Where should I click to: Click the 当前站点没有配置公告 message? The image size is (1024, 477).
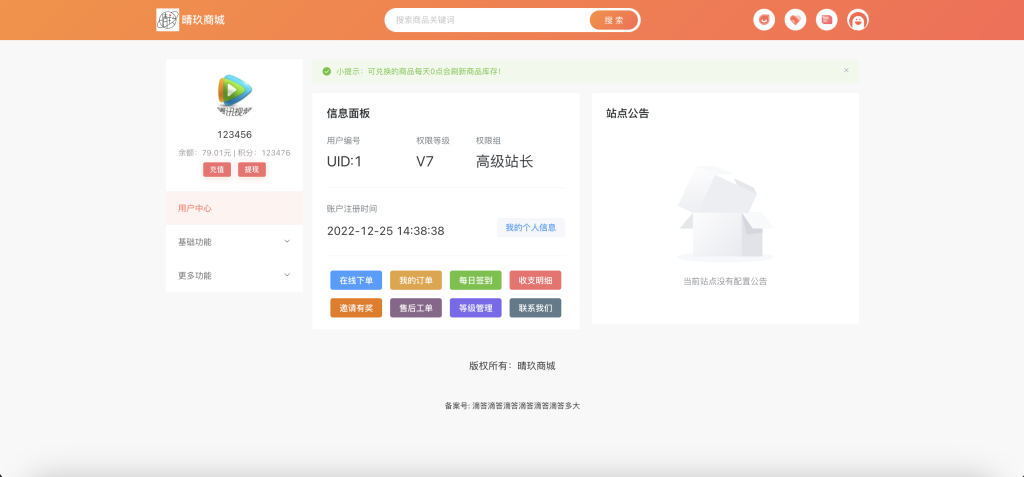click(725, 281)
